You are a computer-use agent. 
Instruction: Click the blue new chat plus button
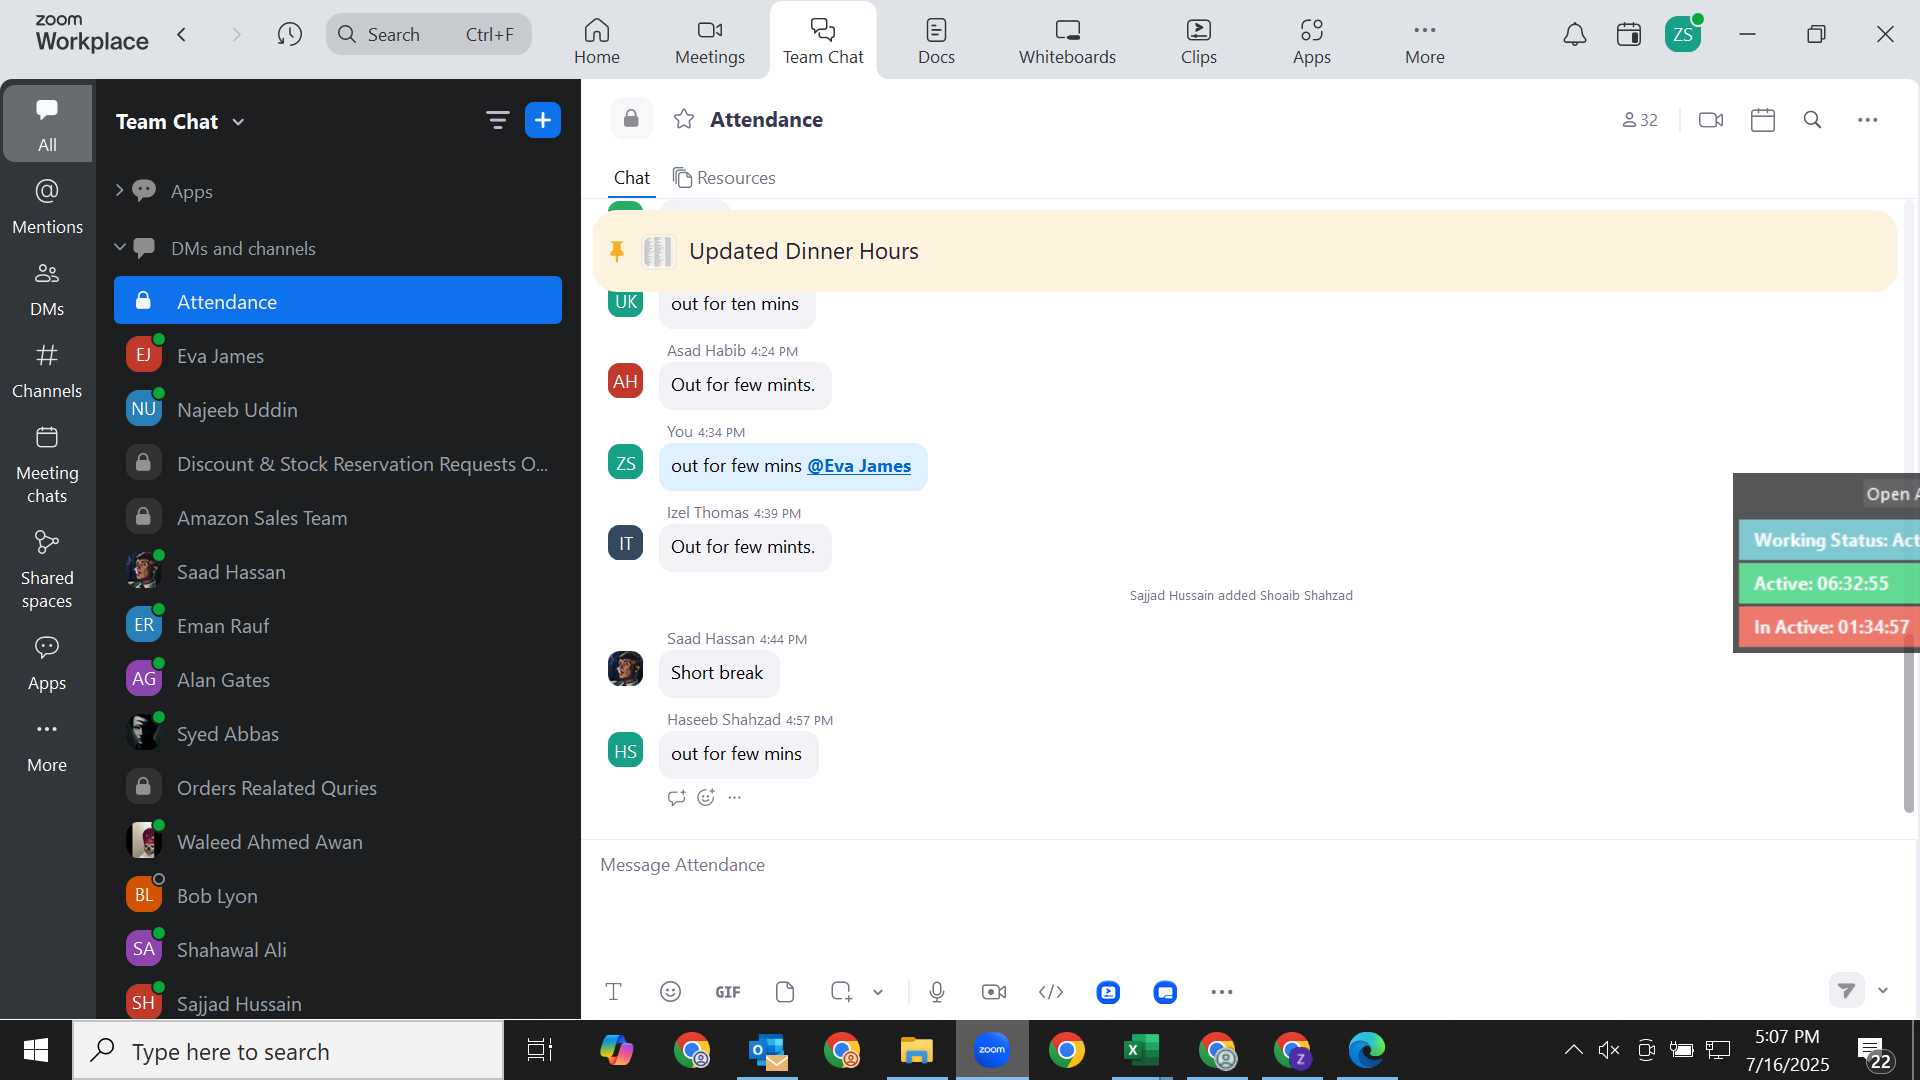click(543, 121)
